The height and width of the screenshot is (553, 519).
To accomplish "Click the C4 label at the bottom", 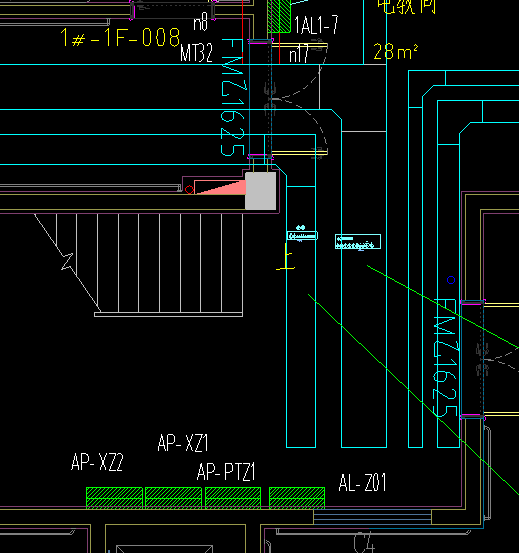I will click(363, 542).
